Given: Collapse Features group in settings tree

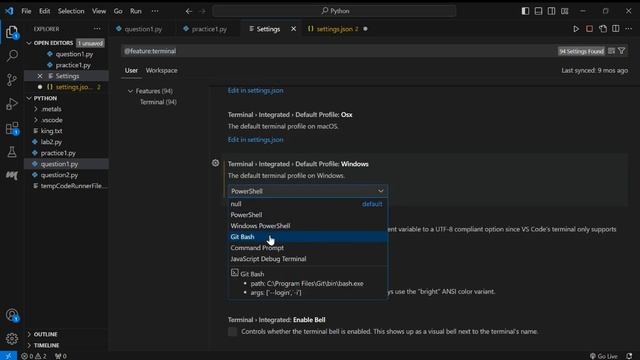Looking at the screenshot, I should pyautogui.click(x=130, y=91).
